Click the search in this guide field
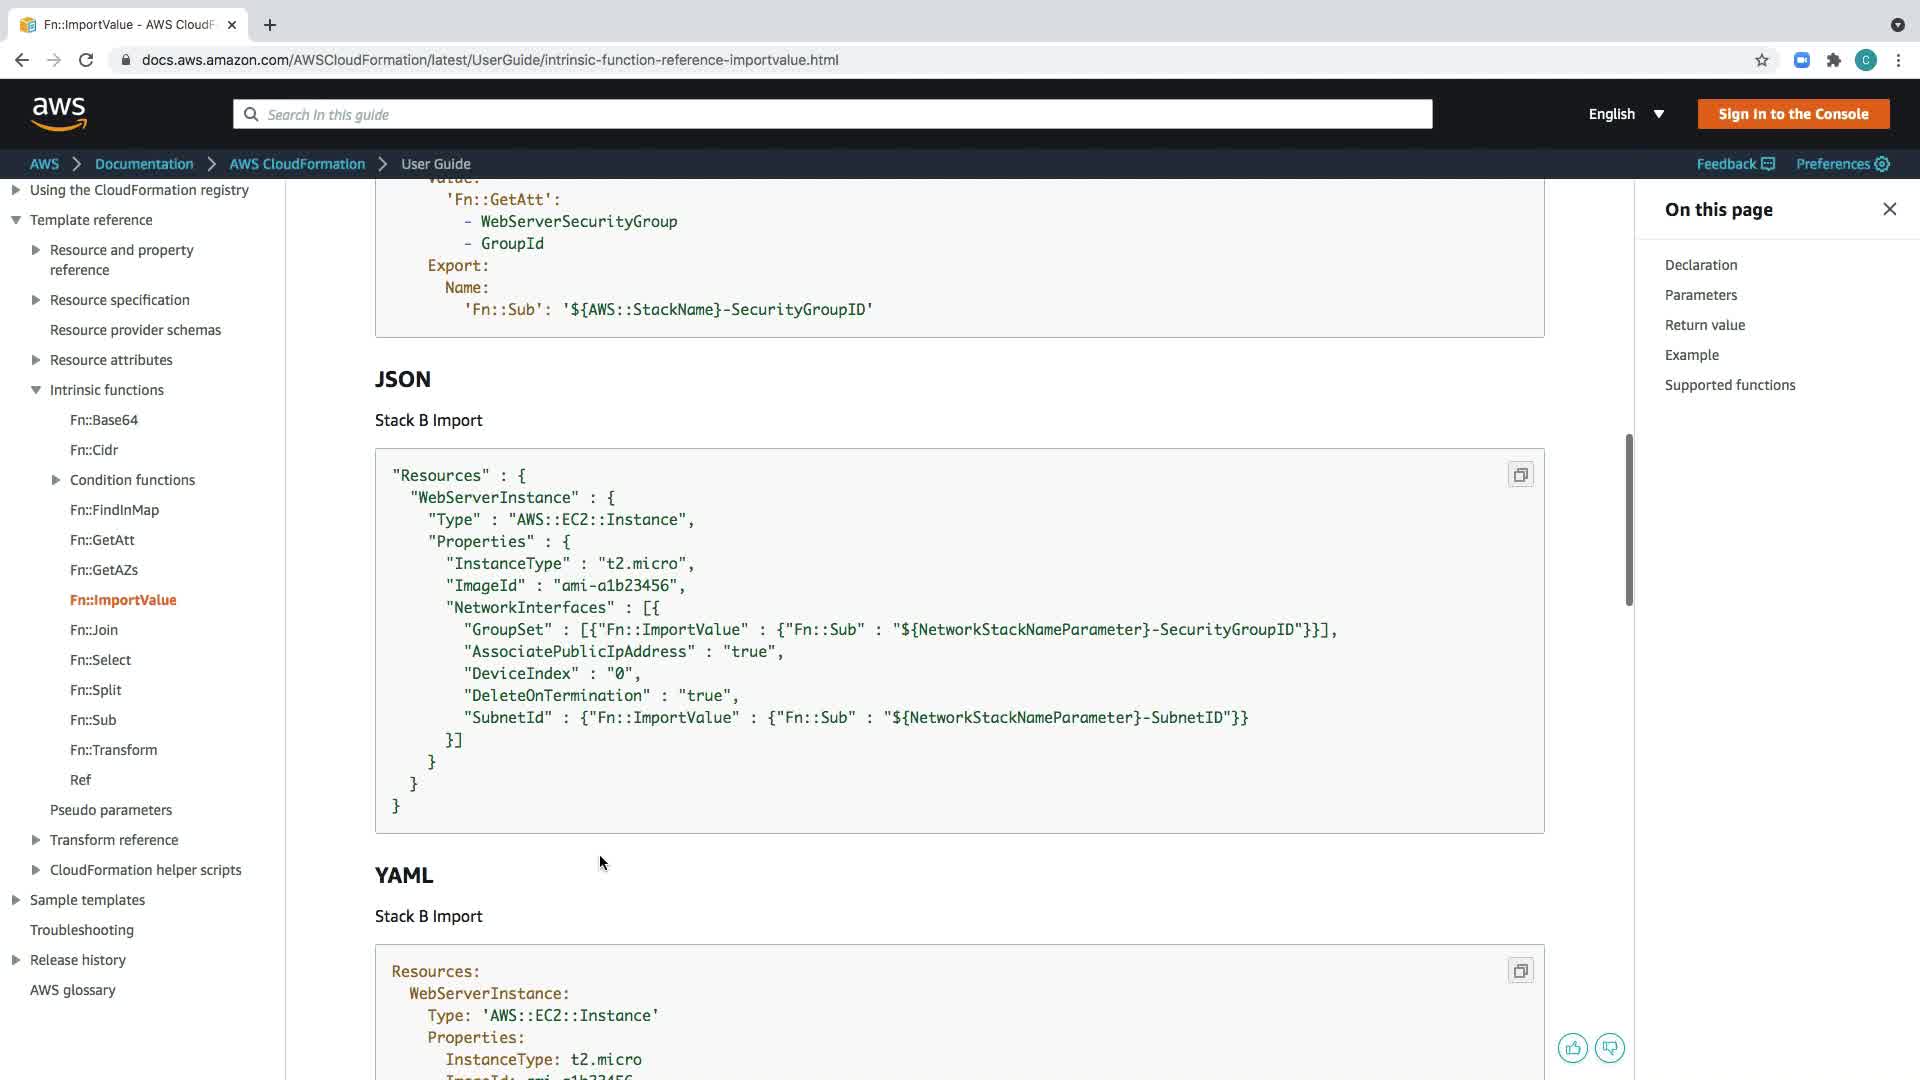 pyautogui.click(x=832, y=114)
